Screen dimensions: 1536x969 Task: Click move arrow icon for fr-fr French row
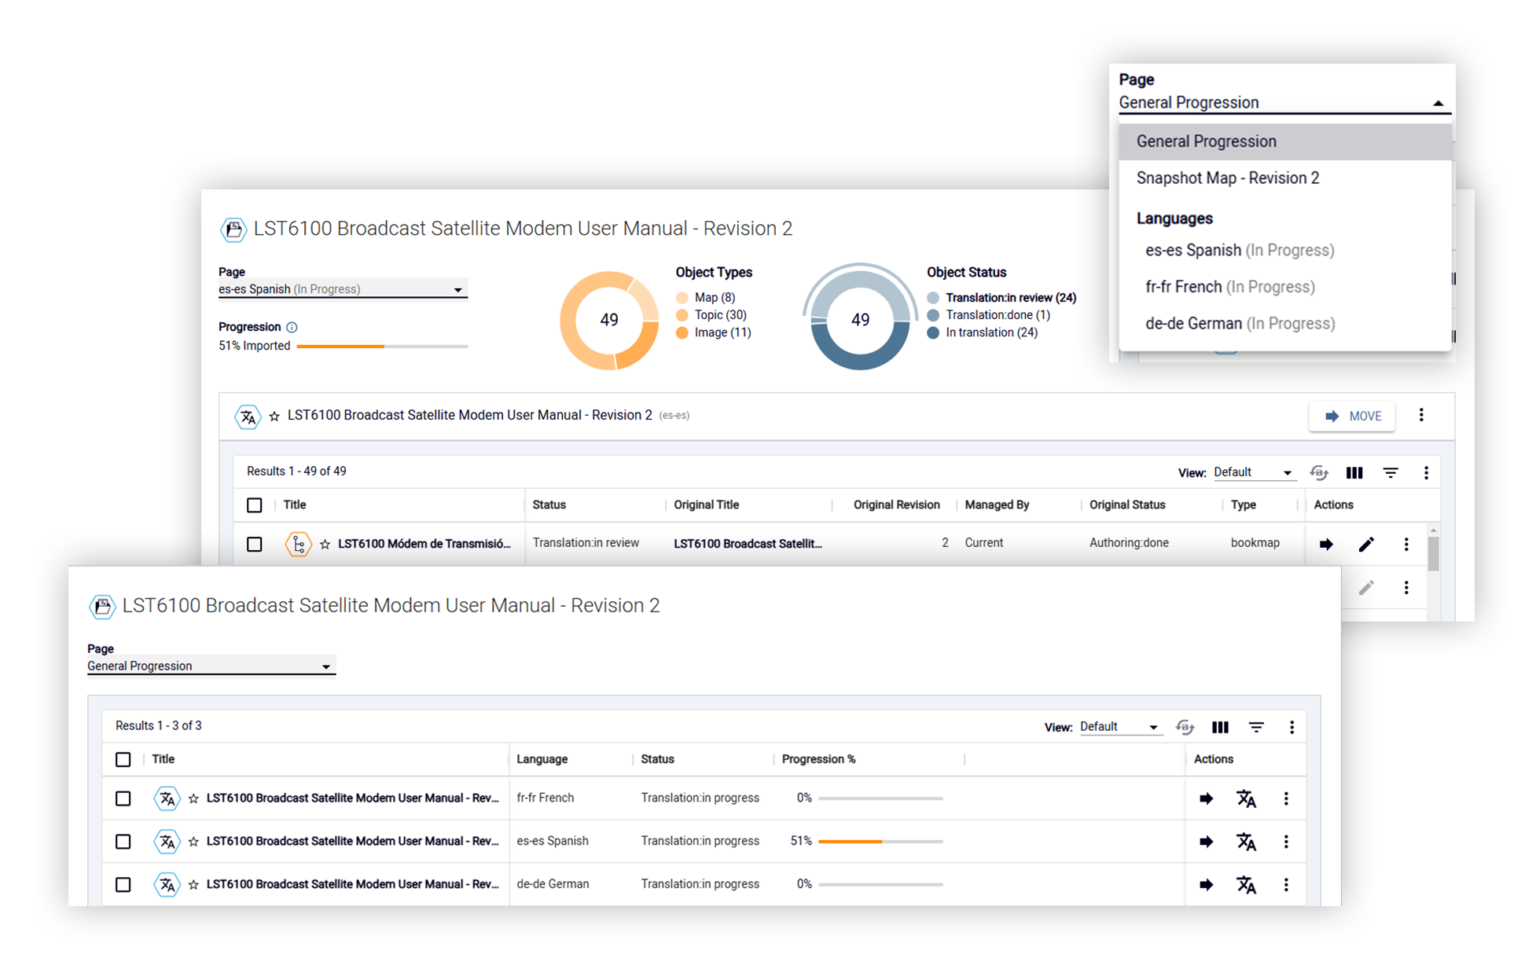(1206, 799)
